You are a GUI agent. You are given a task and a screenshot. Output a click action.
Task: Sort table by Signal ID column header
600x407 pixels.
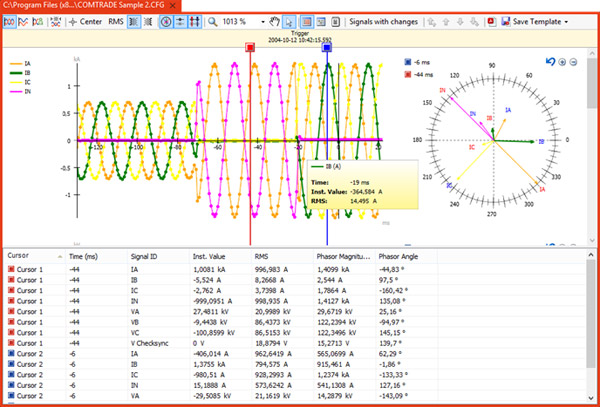[142, 255]
